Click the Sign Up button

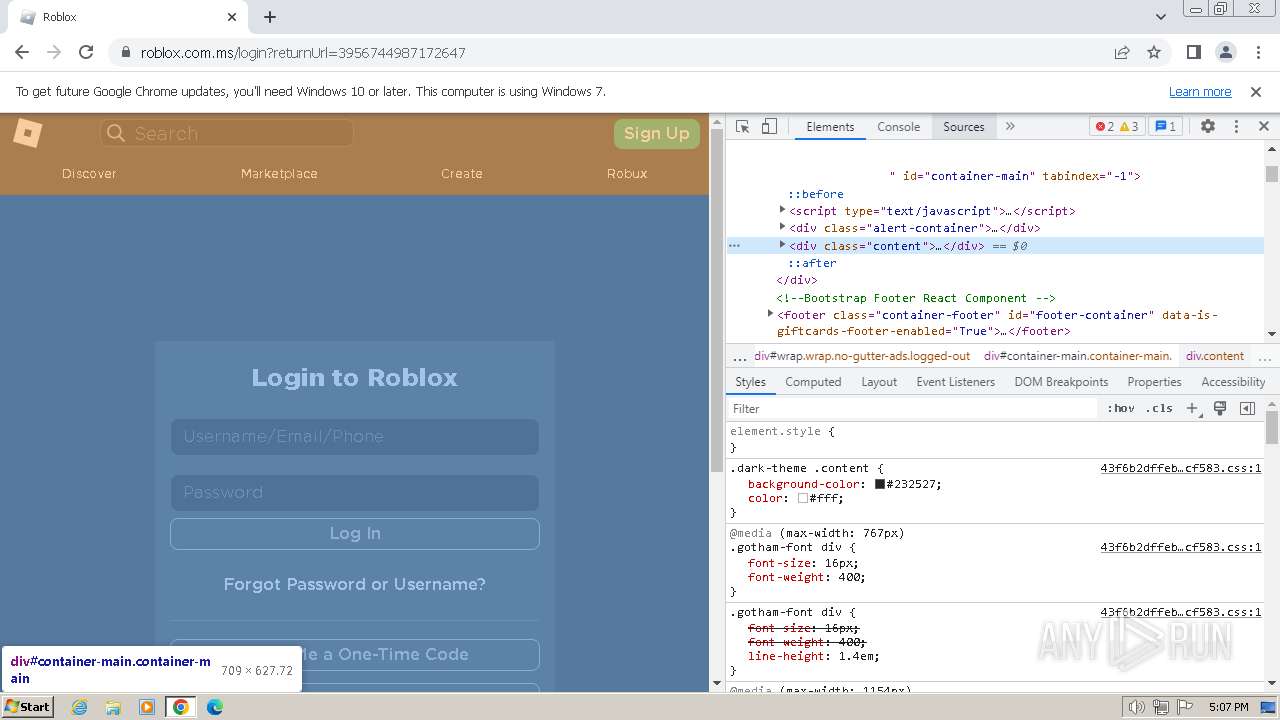point(656,133)
